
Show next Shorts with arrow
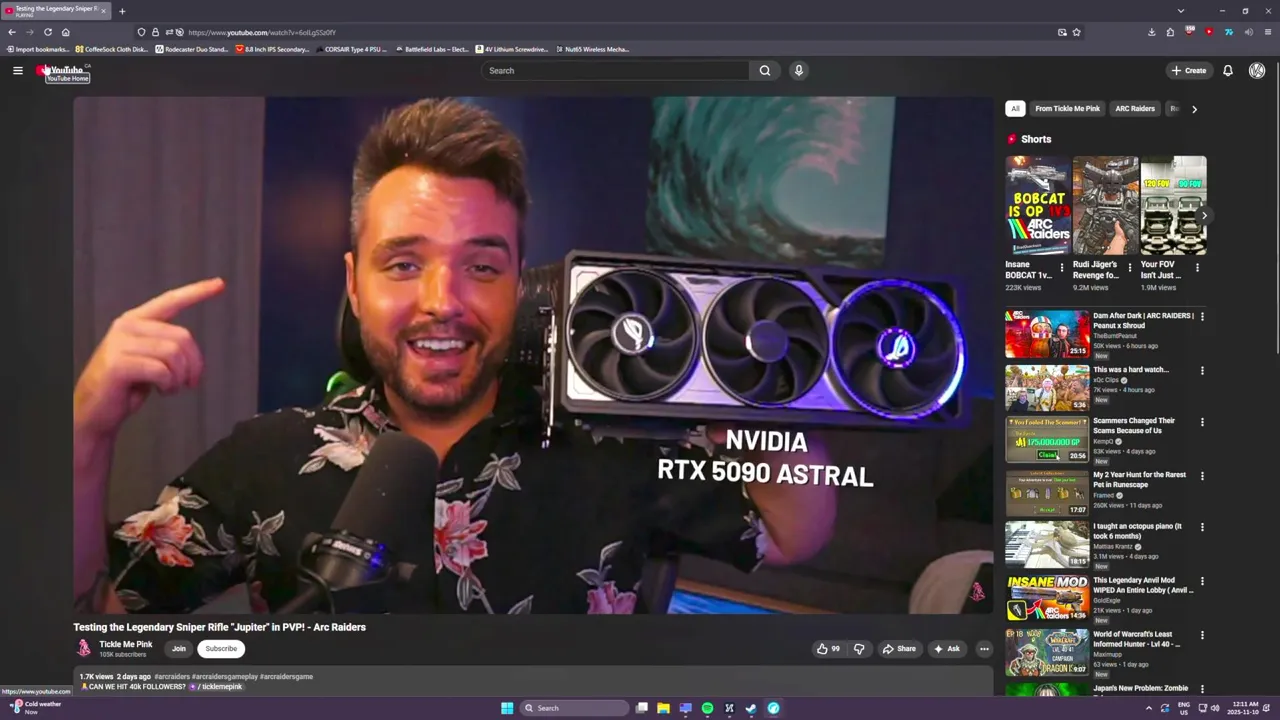tap(1204, 215)
